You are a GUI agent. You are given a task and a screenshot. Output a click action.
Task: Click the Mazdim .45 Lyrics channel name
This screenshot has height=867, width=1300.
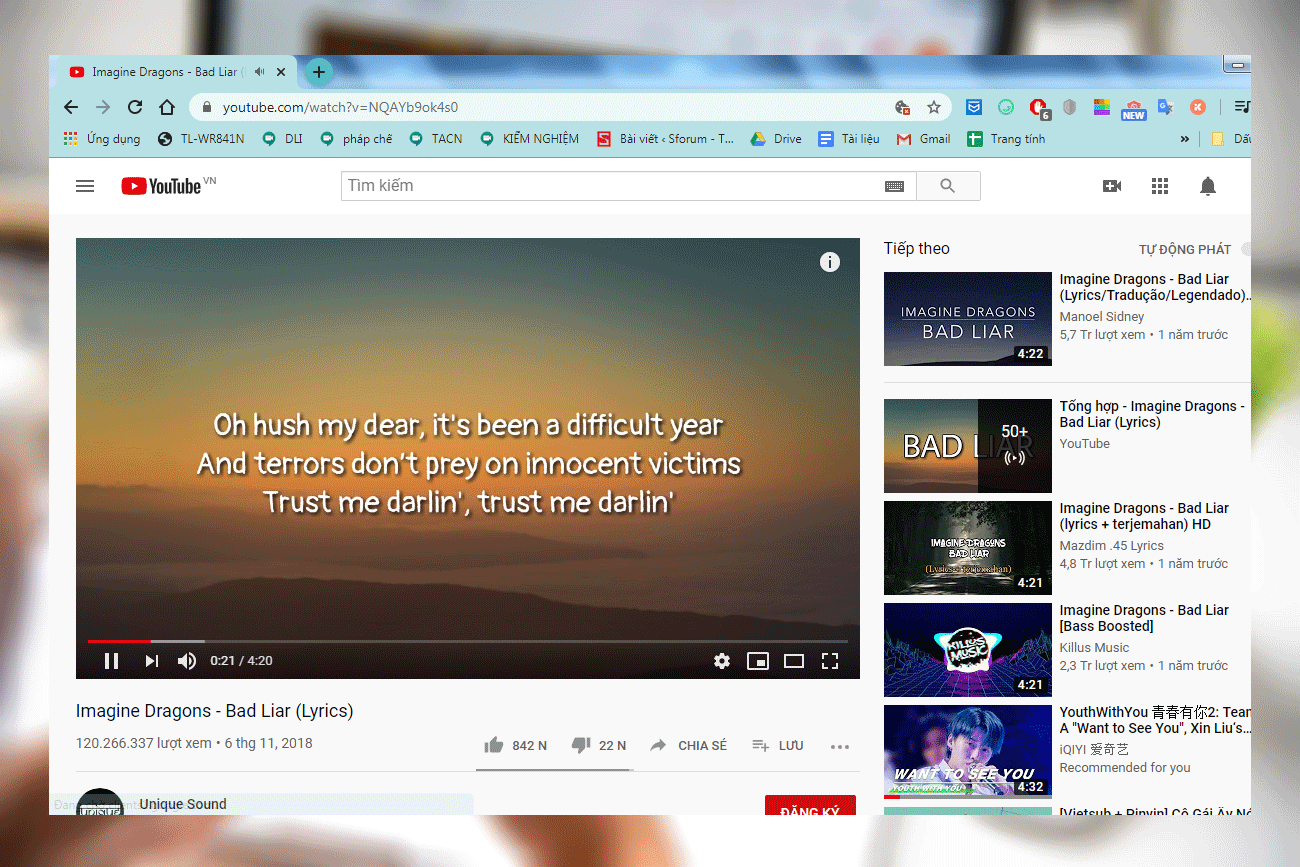1112,546
